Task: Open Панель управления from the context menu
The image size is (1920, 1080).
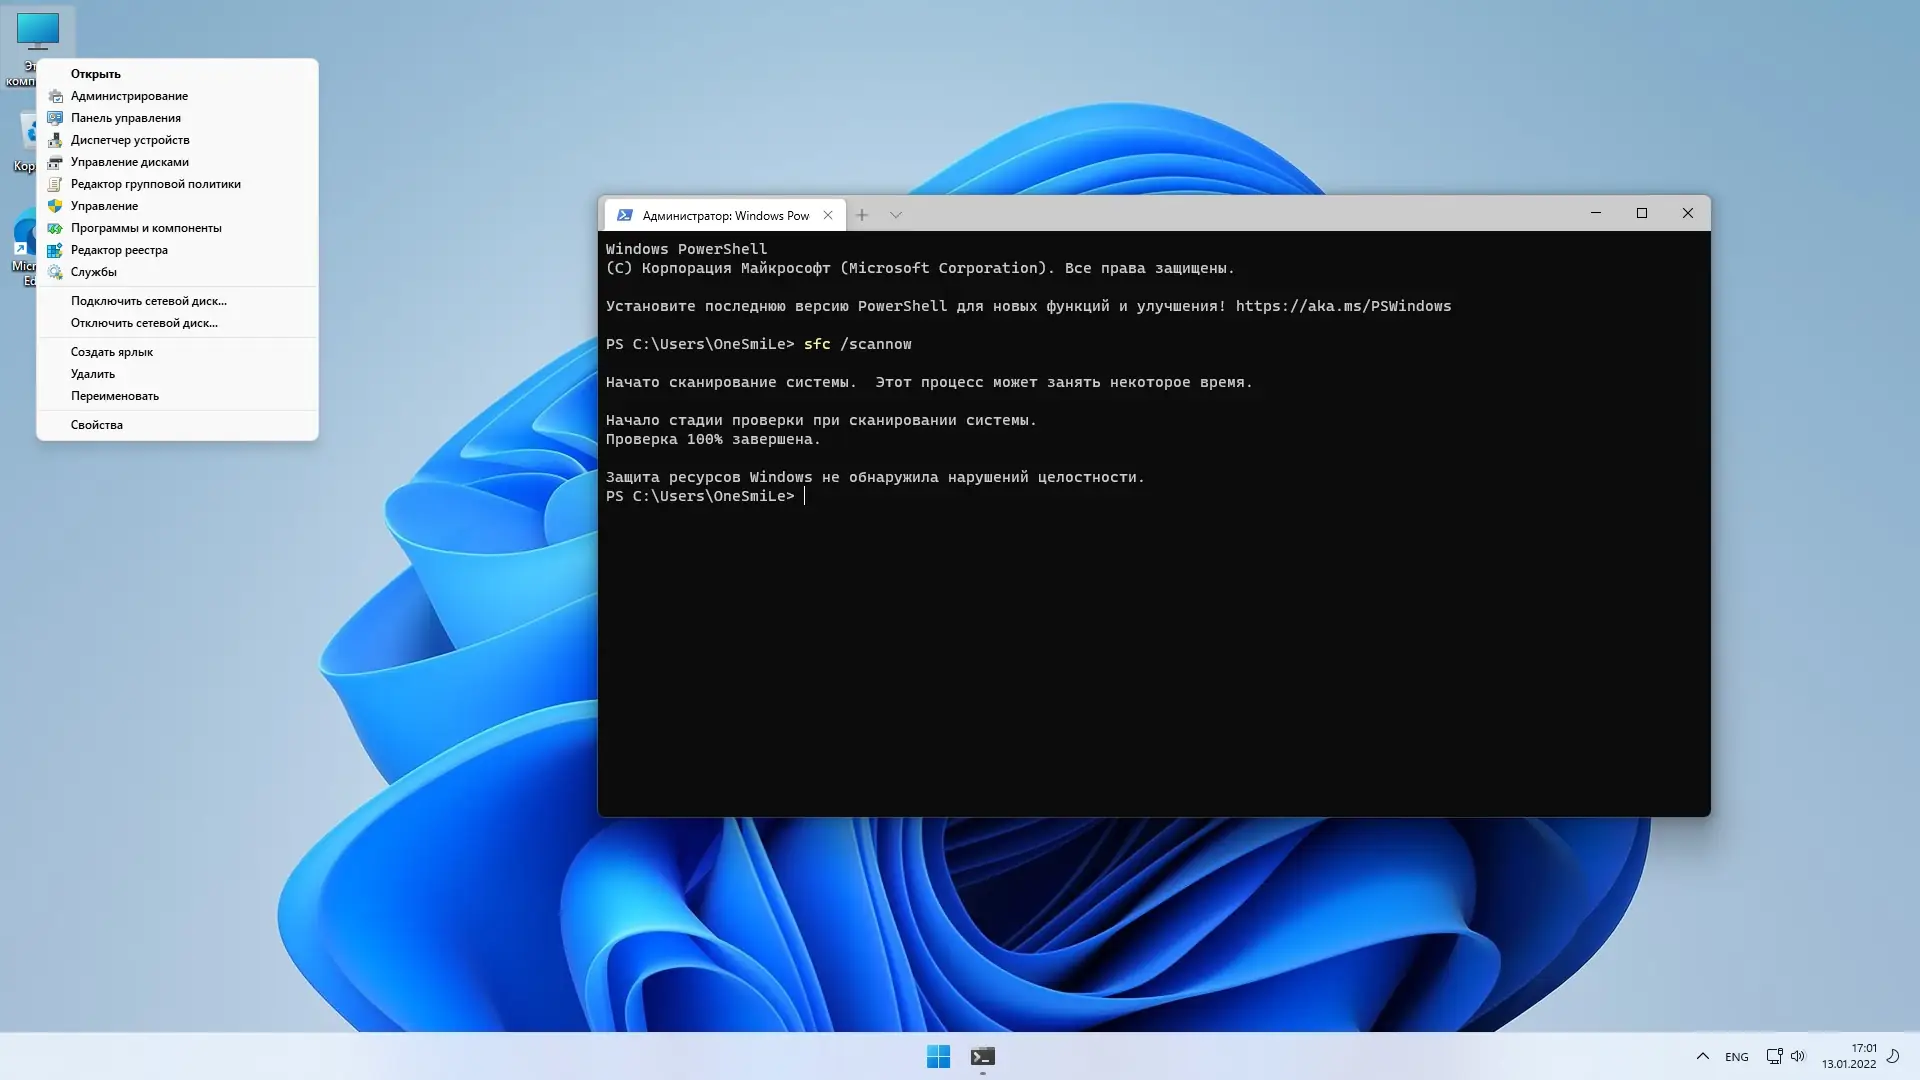Action: coord(126,118)
